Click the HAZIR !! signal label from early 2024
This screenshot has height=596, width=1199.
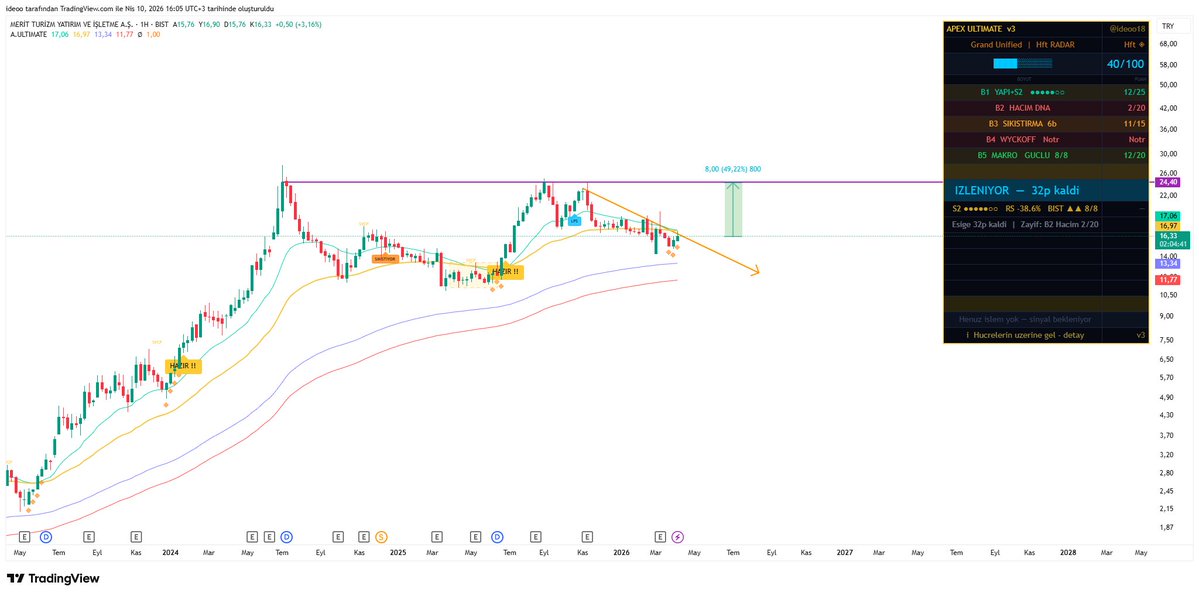point(184,366)
